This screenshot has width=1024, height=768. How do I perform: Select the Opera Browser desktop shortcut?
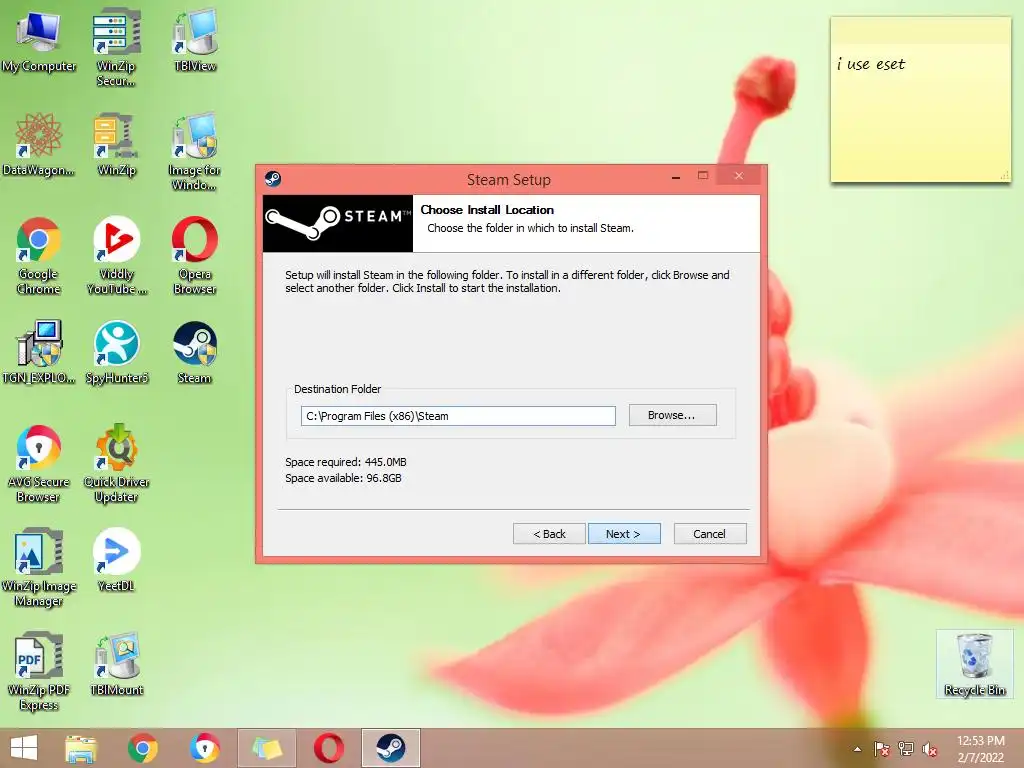[195, 256]
